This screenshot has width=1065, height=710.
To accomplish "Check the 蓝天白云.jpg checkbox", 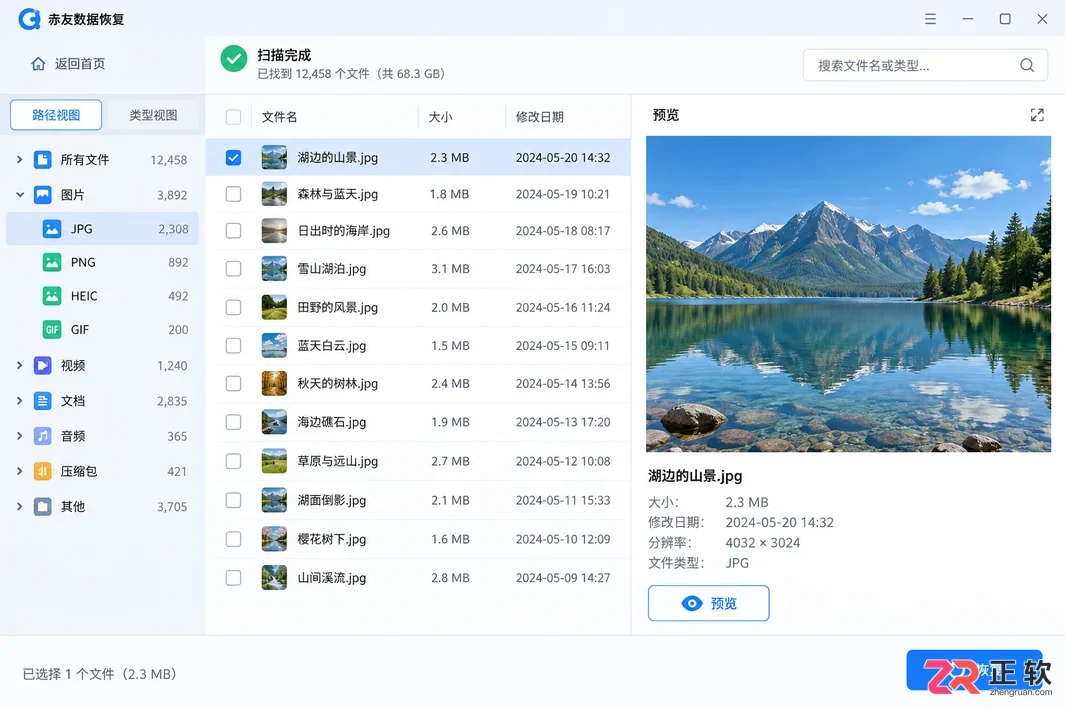I will click(x=233, y=346).
